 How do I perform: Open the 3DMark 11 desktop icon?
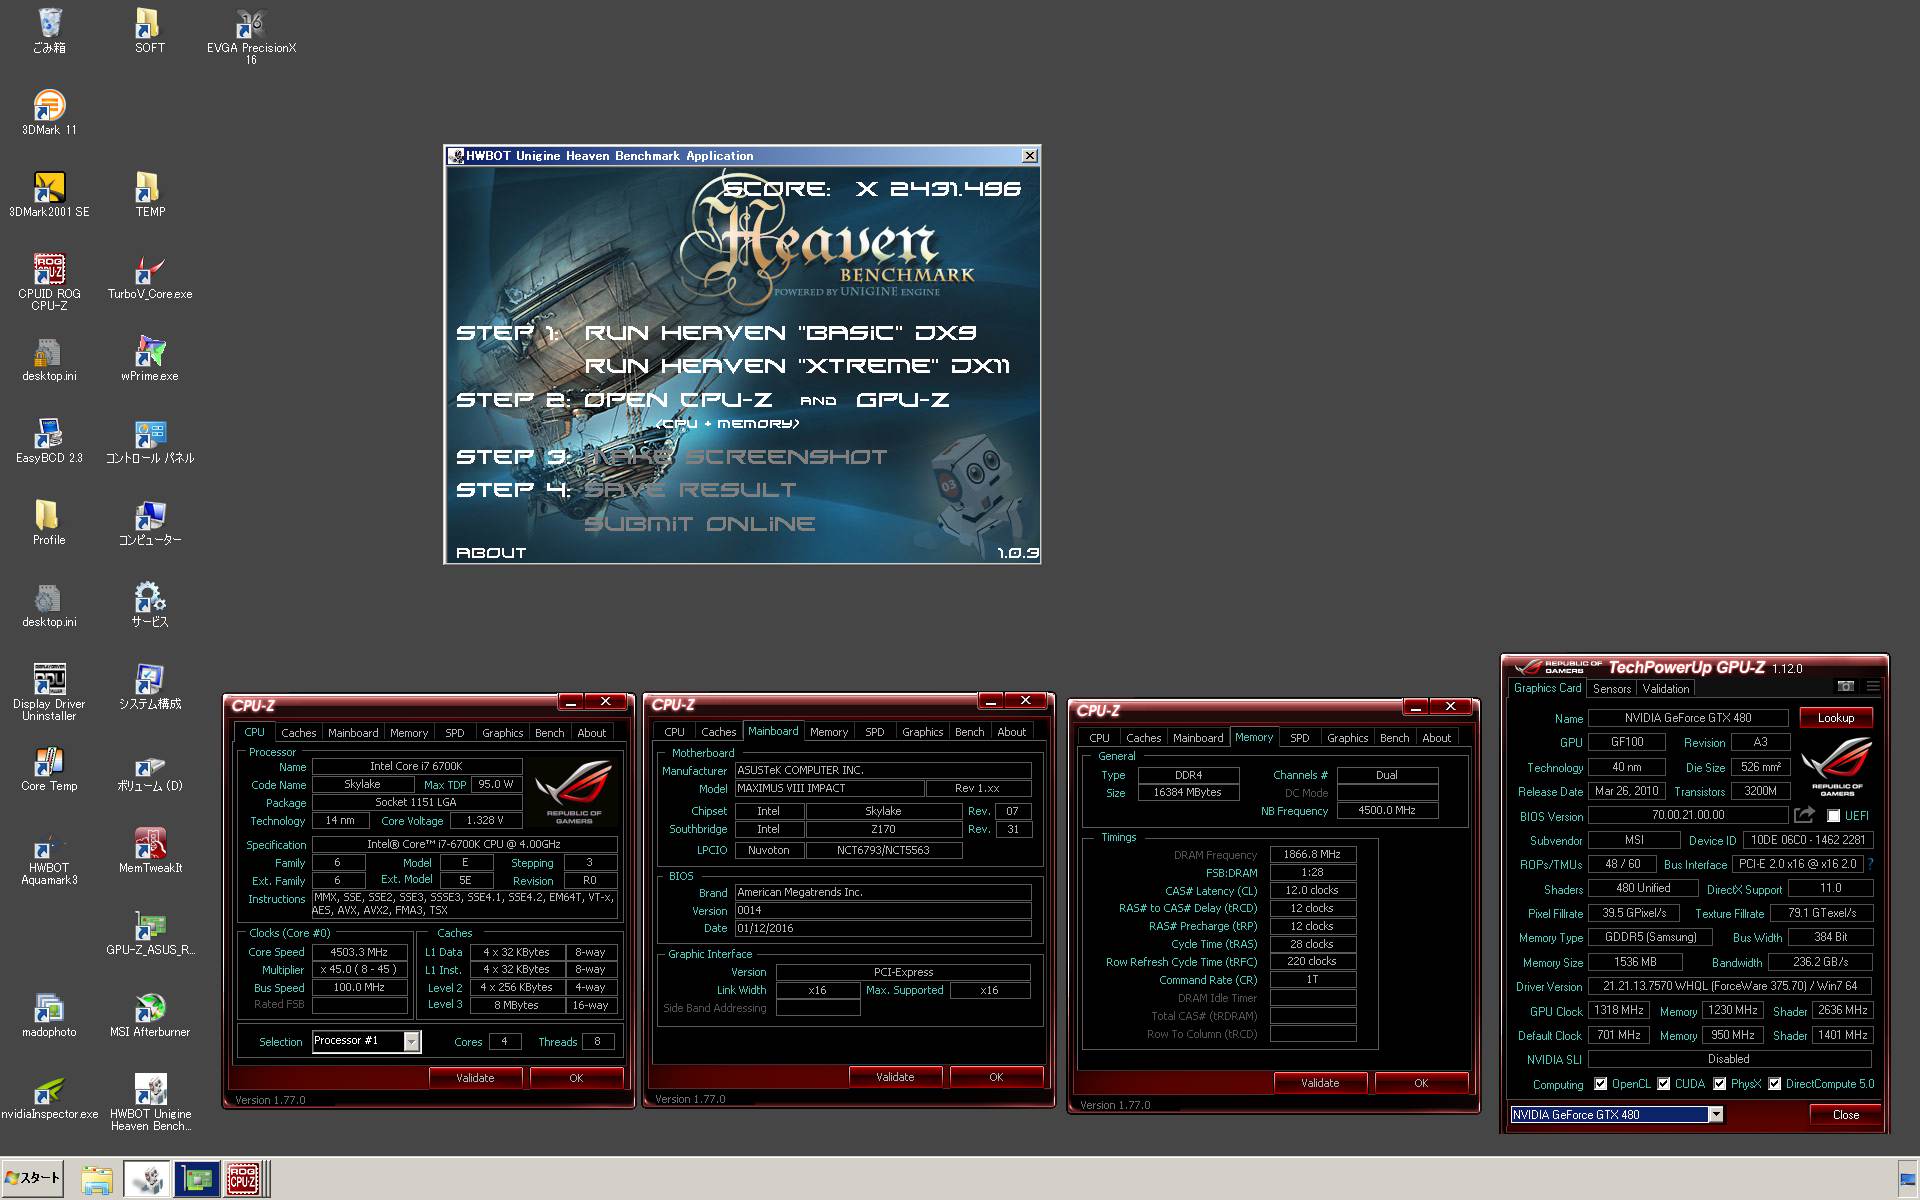pyautogui.click(x=49, y=112)
